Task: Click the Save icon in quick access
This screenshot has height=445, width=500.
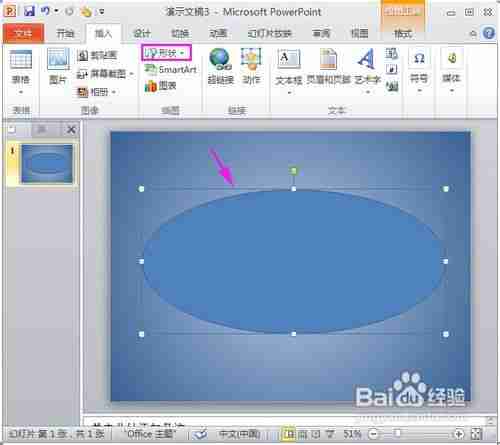Action: tap(29, 11)
